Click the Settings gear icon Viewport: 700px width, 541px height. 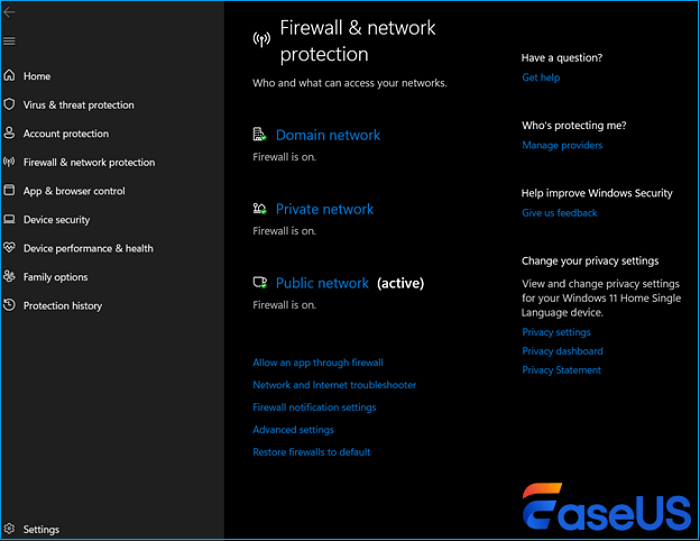10,529
